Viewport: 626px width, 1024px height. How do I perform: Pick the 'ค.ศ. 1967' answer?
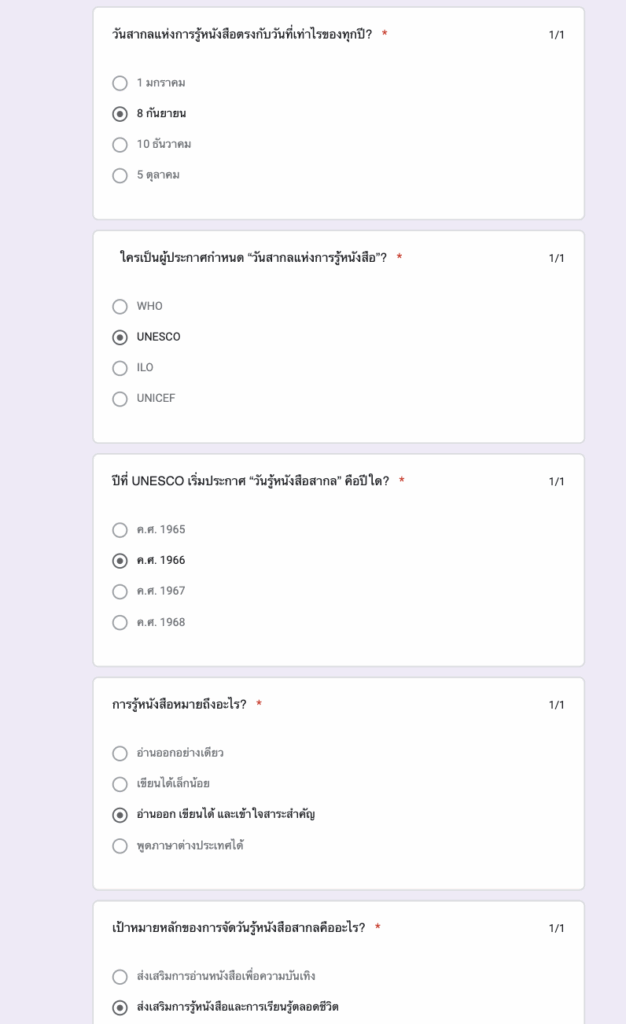click(120, 592)
